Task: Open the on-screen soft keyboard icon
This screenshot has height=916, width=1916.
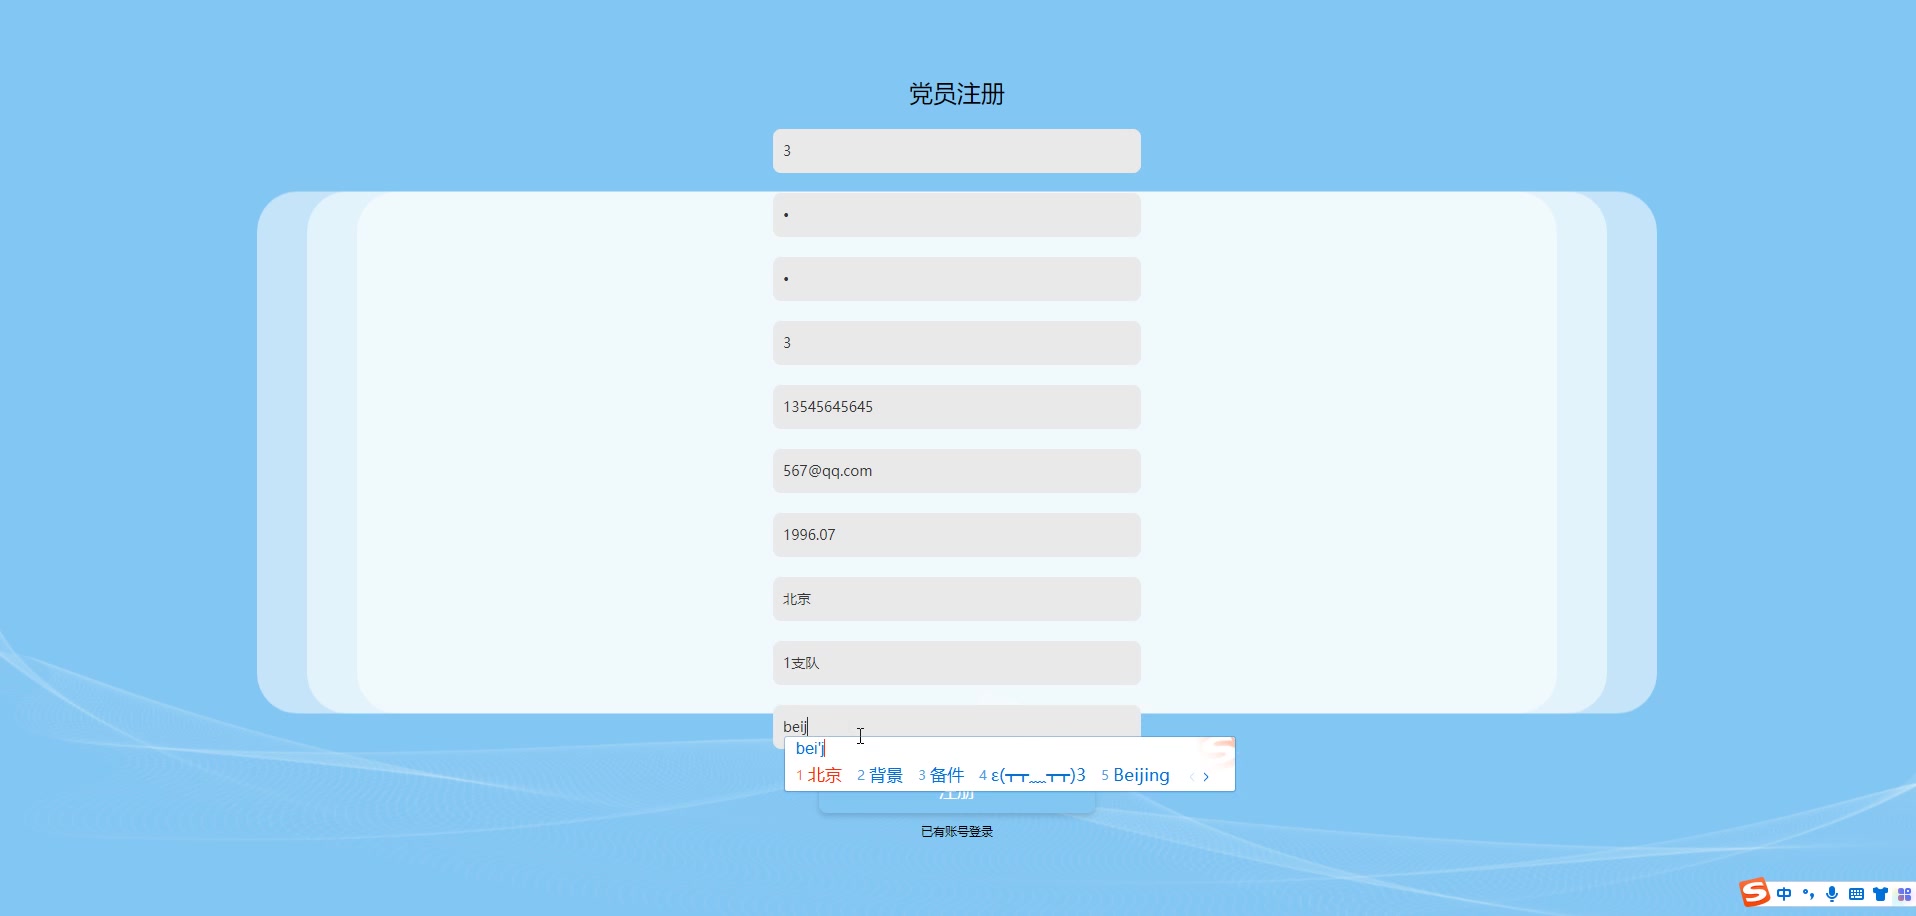Action: pyautogui.click(x=1857, y=893)
